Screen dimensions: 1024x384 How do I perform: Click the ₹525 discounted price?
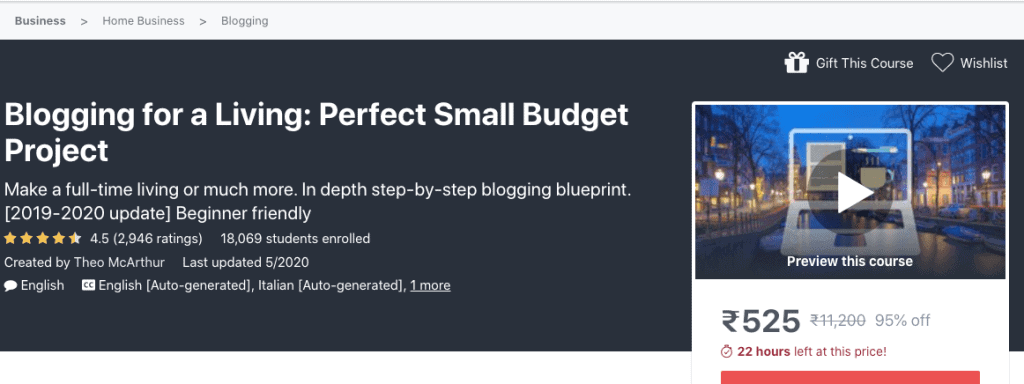pos(761,321)
